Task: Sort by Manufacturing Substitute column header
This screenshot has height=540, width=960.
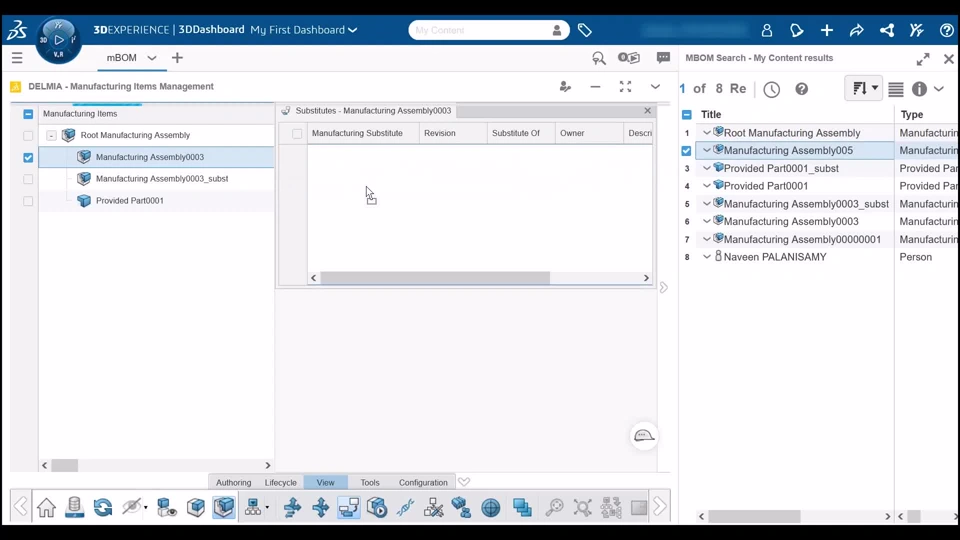Action: [357, 133]
